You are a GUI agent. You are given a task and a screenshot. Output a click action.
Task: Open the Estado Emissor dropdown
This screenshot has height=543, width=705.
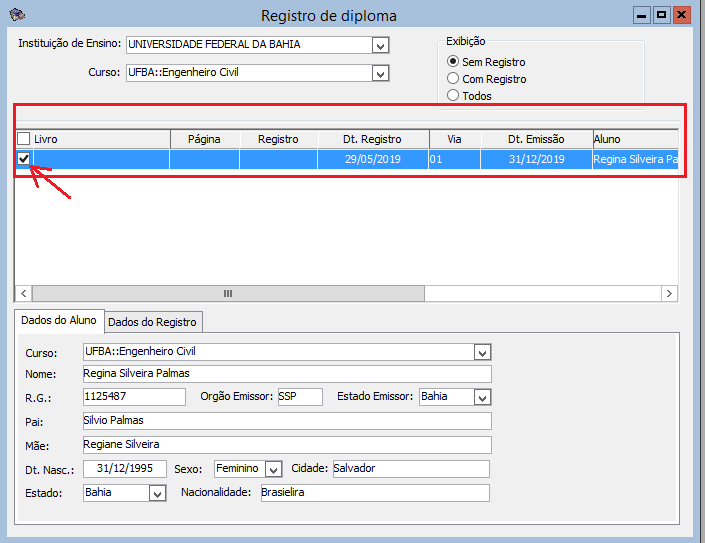click(483, 397)
